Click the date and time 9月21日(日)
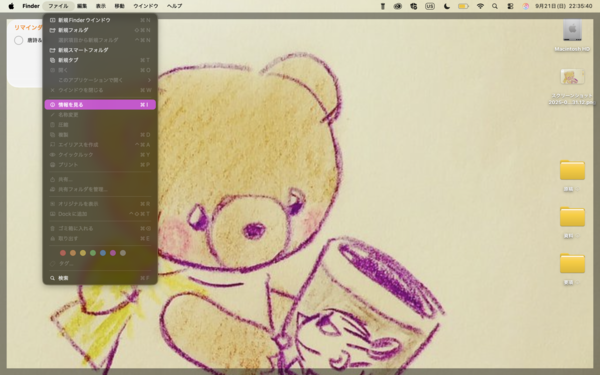 pyautogui.click(x=564, y=6)
